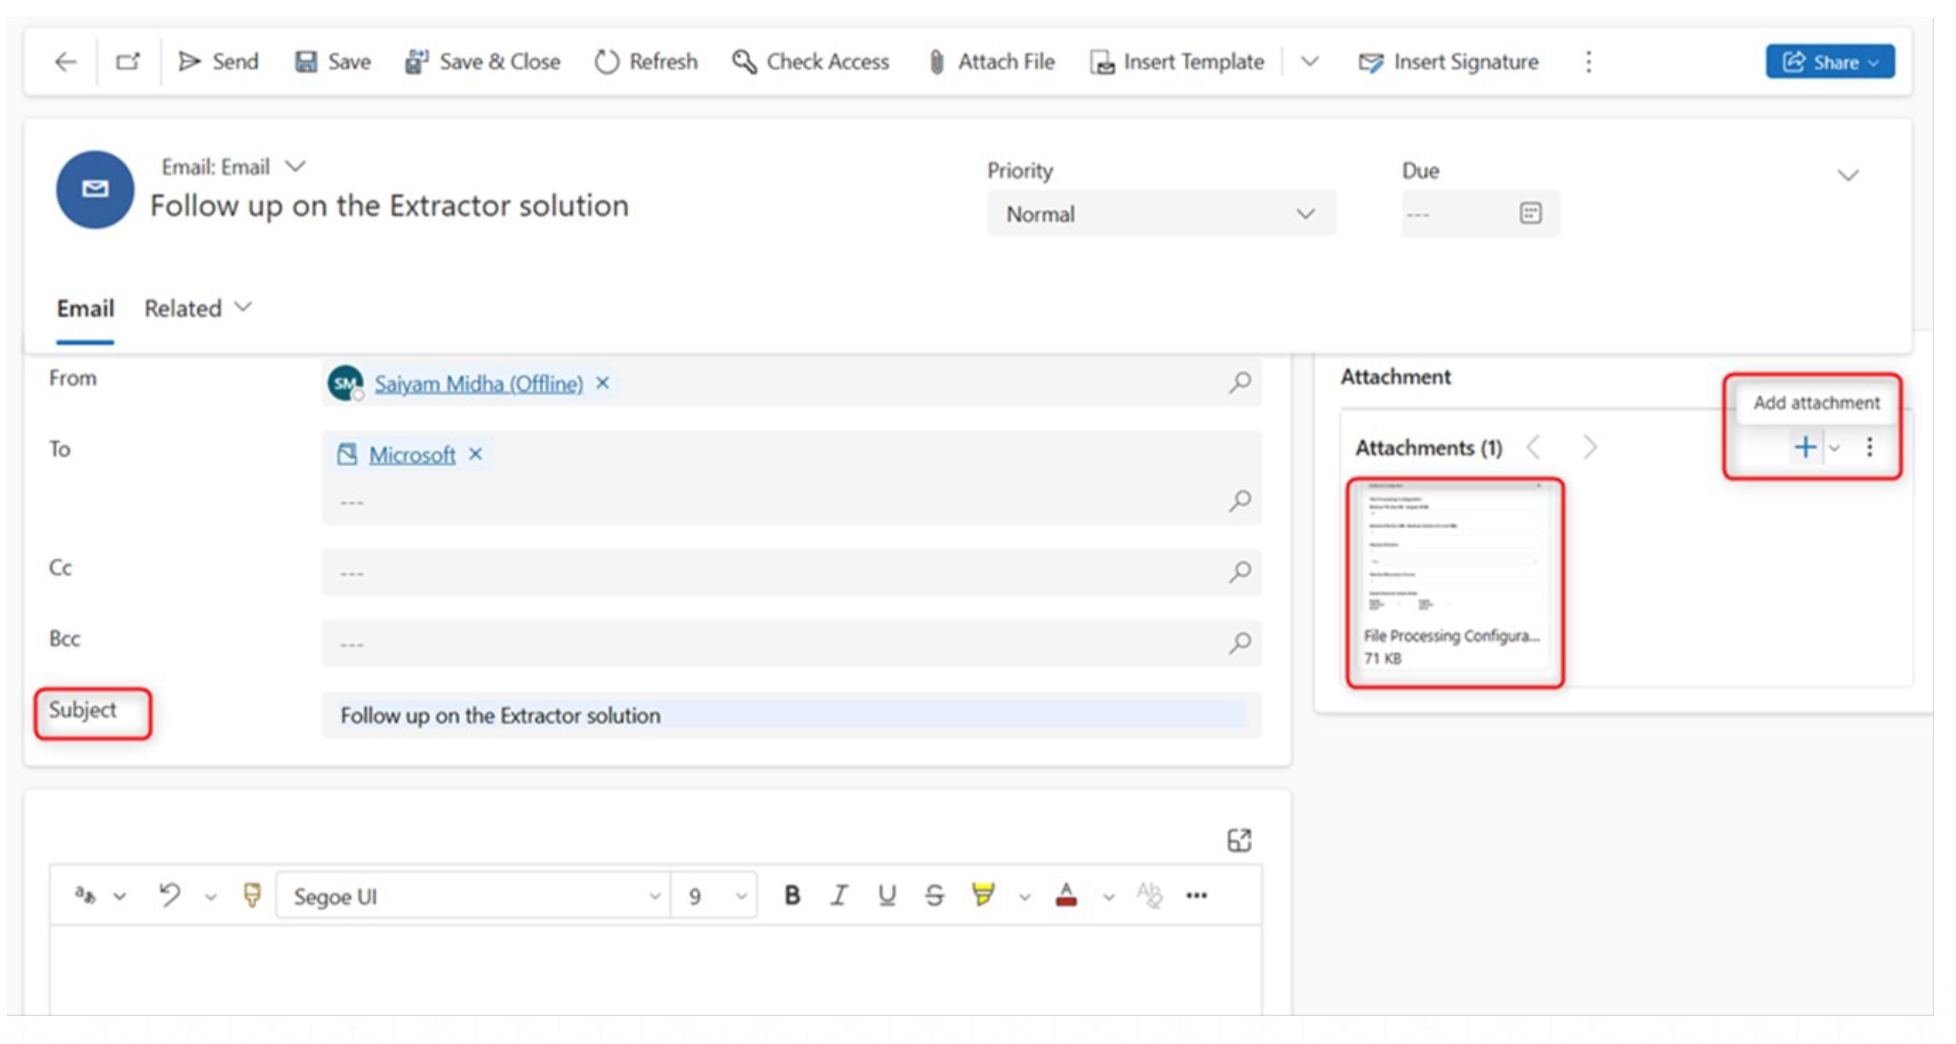Open the File Processing Configuration attachment thumbnail
The image size is (1956, 1044).
1454,582
